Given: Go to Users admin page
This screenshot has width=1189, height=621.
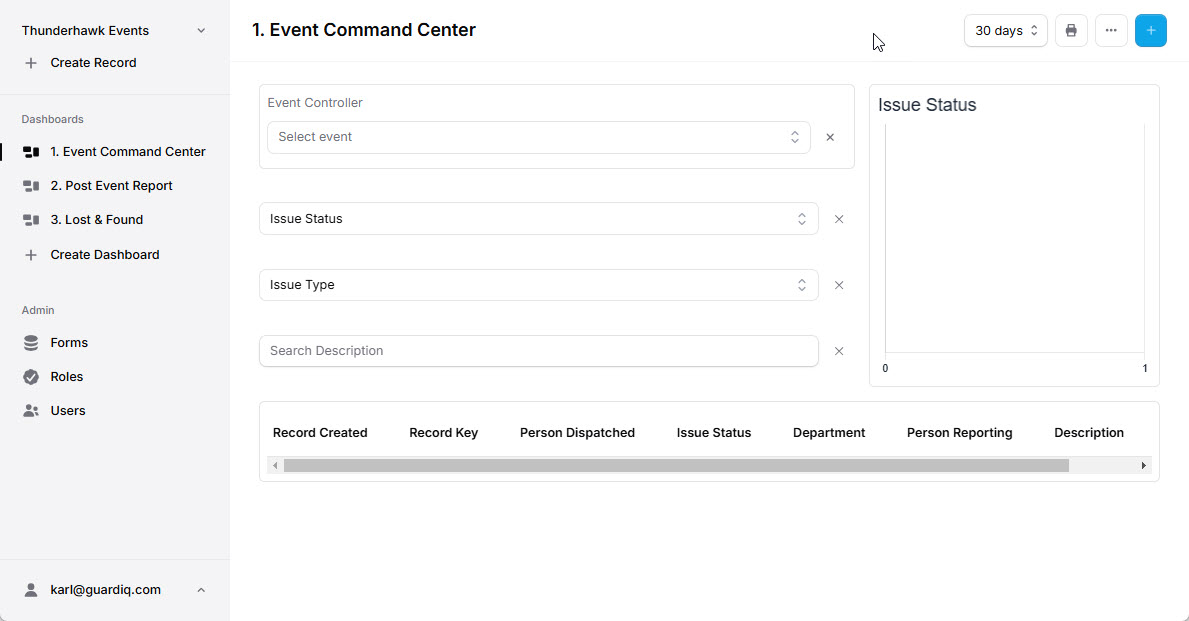Looking at the screenshot, I should 67,411.
